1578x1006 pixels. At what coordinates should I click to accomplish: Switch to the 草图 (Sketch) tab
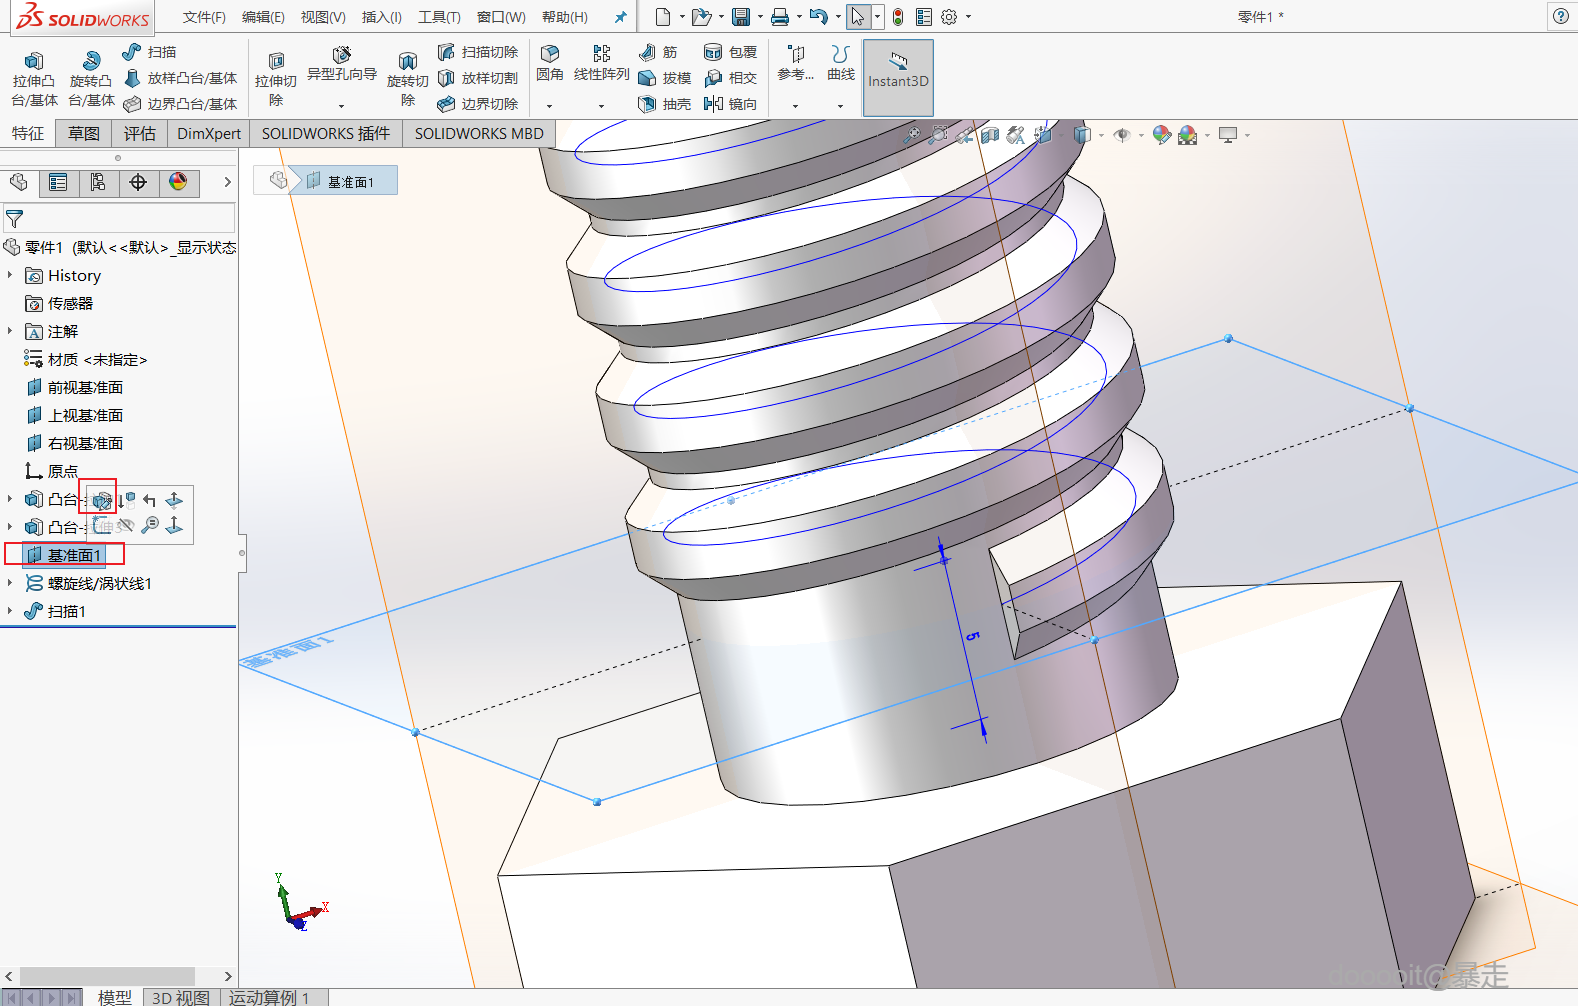click(x=84, y=133)
